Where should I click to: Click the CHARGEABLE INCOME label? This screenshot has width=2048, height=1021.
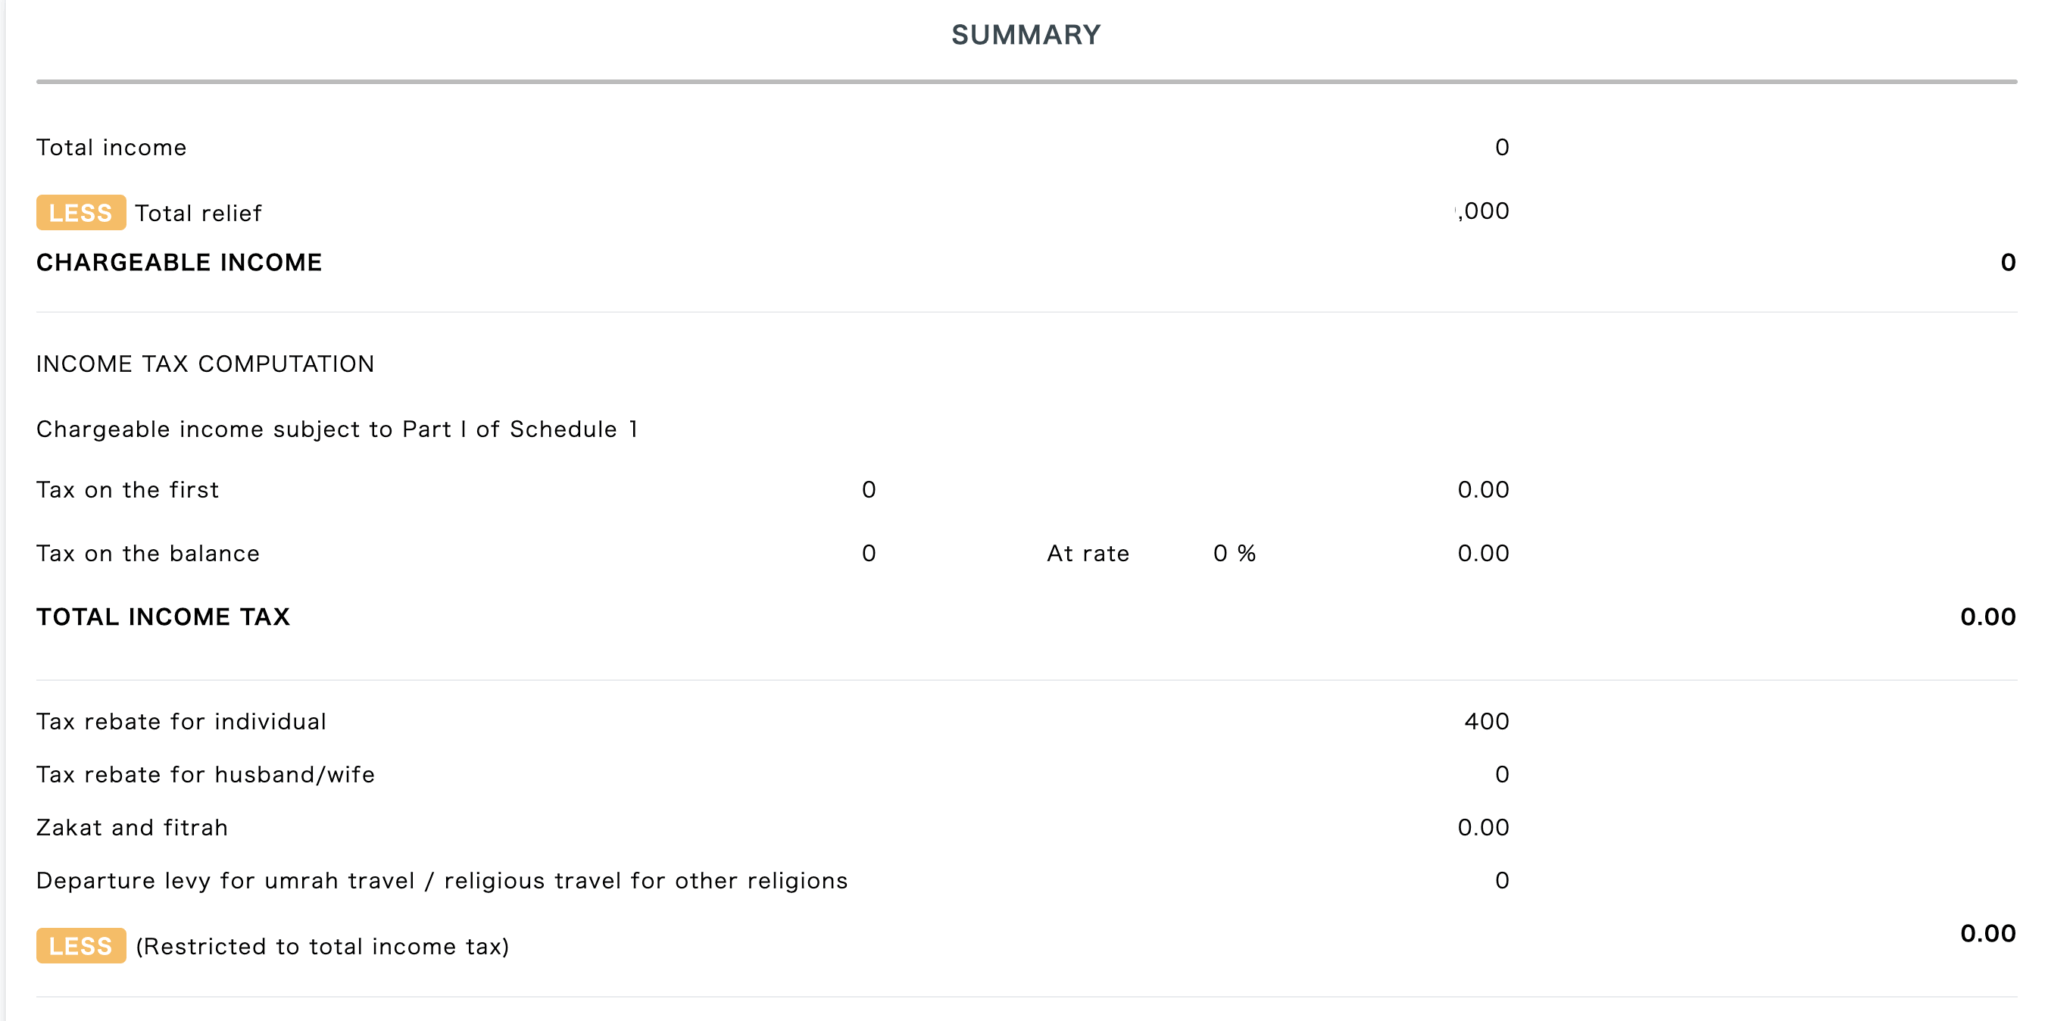[179, 263]
